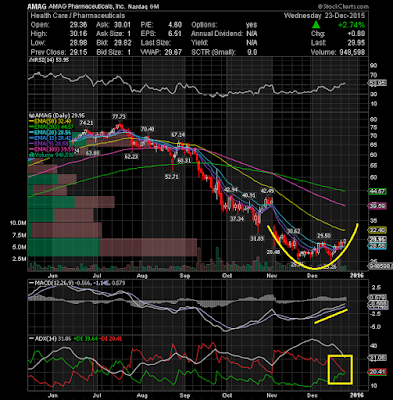Click the 67.14 price label

(x=178, y=135)
